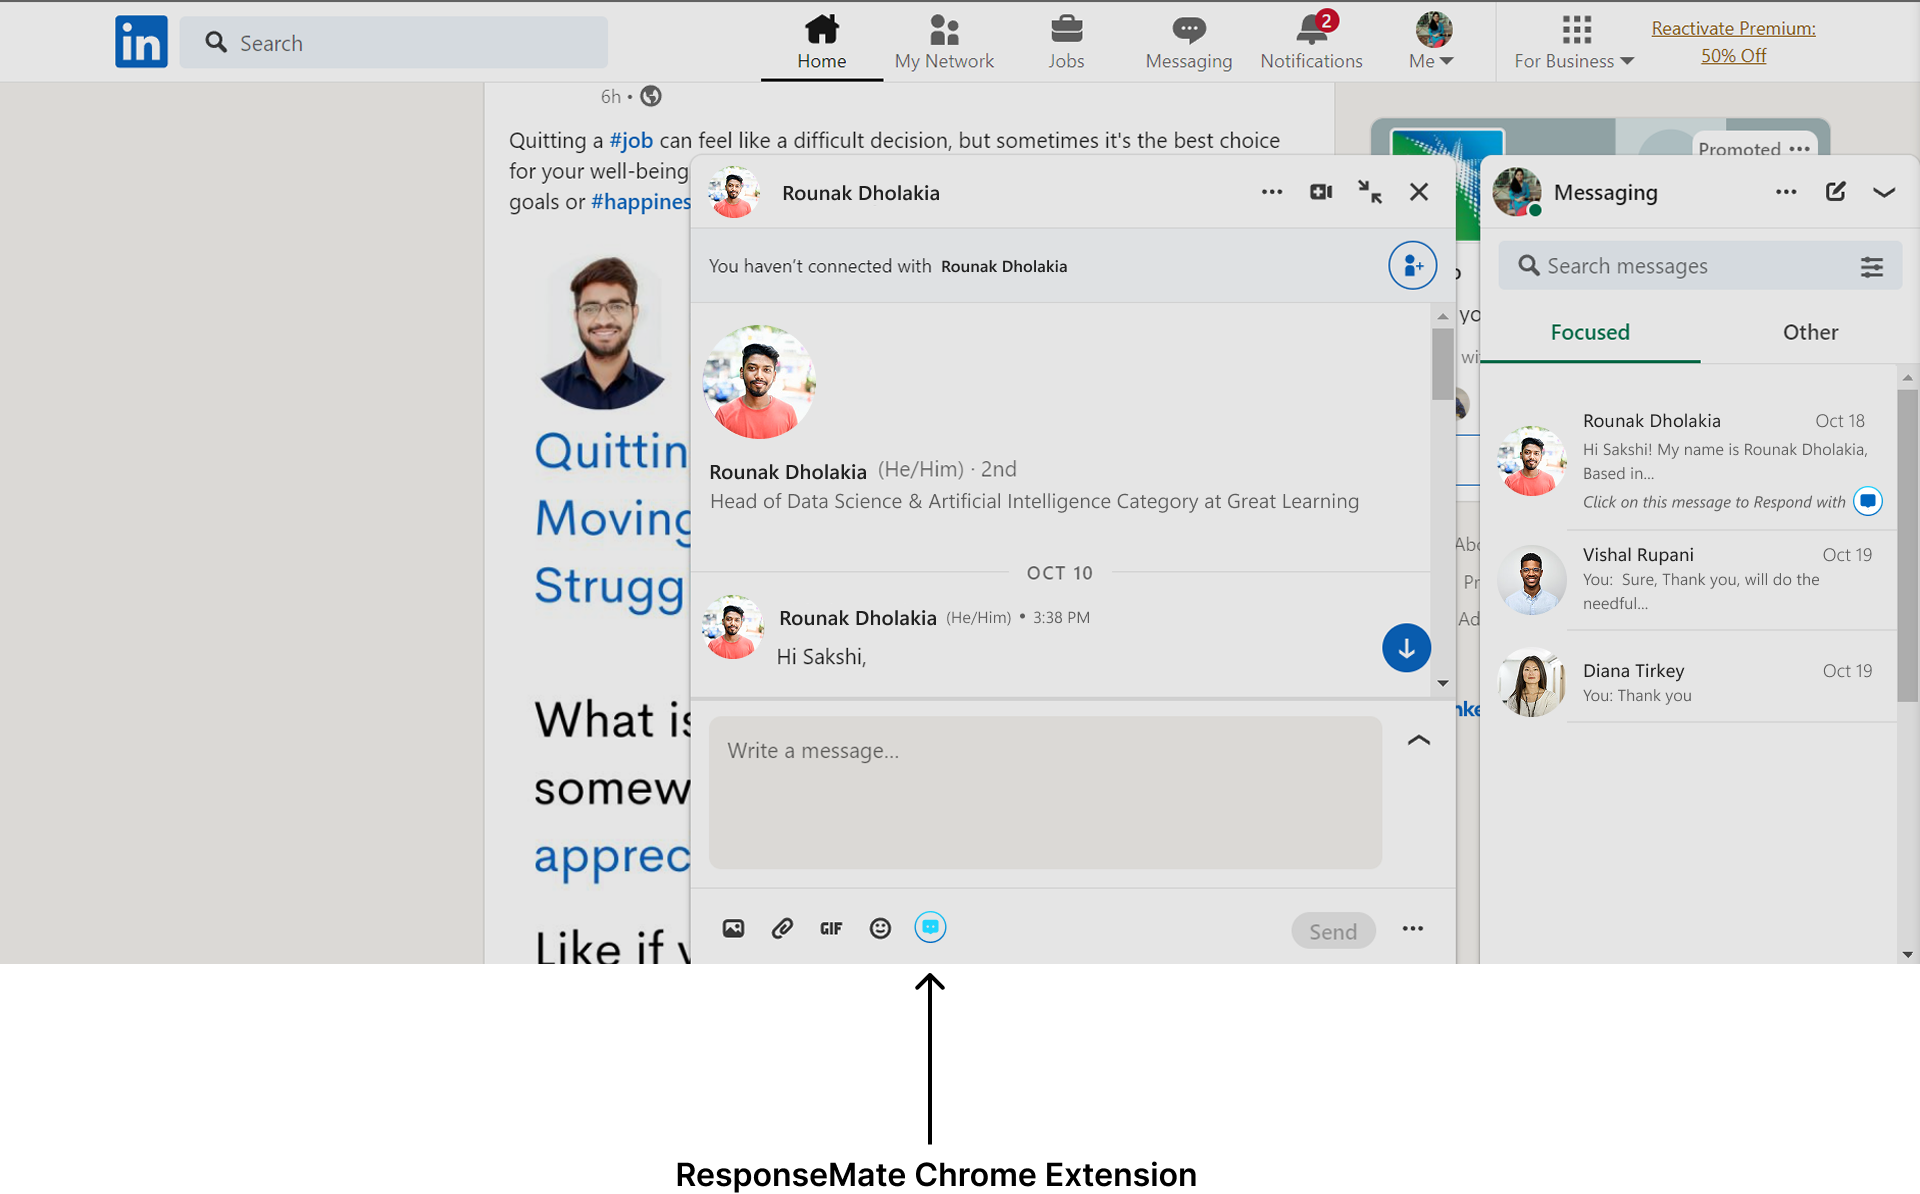This screenshot has width=1920, height=1194.
Task: Click ResponseMate respond icon in Rounak's message
Action: click(1868, 501)
